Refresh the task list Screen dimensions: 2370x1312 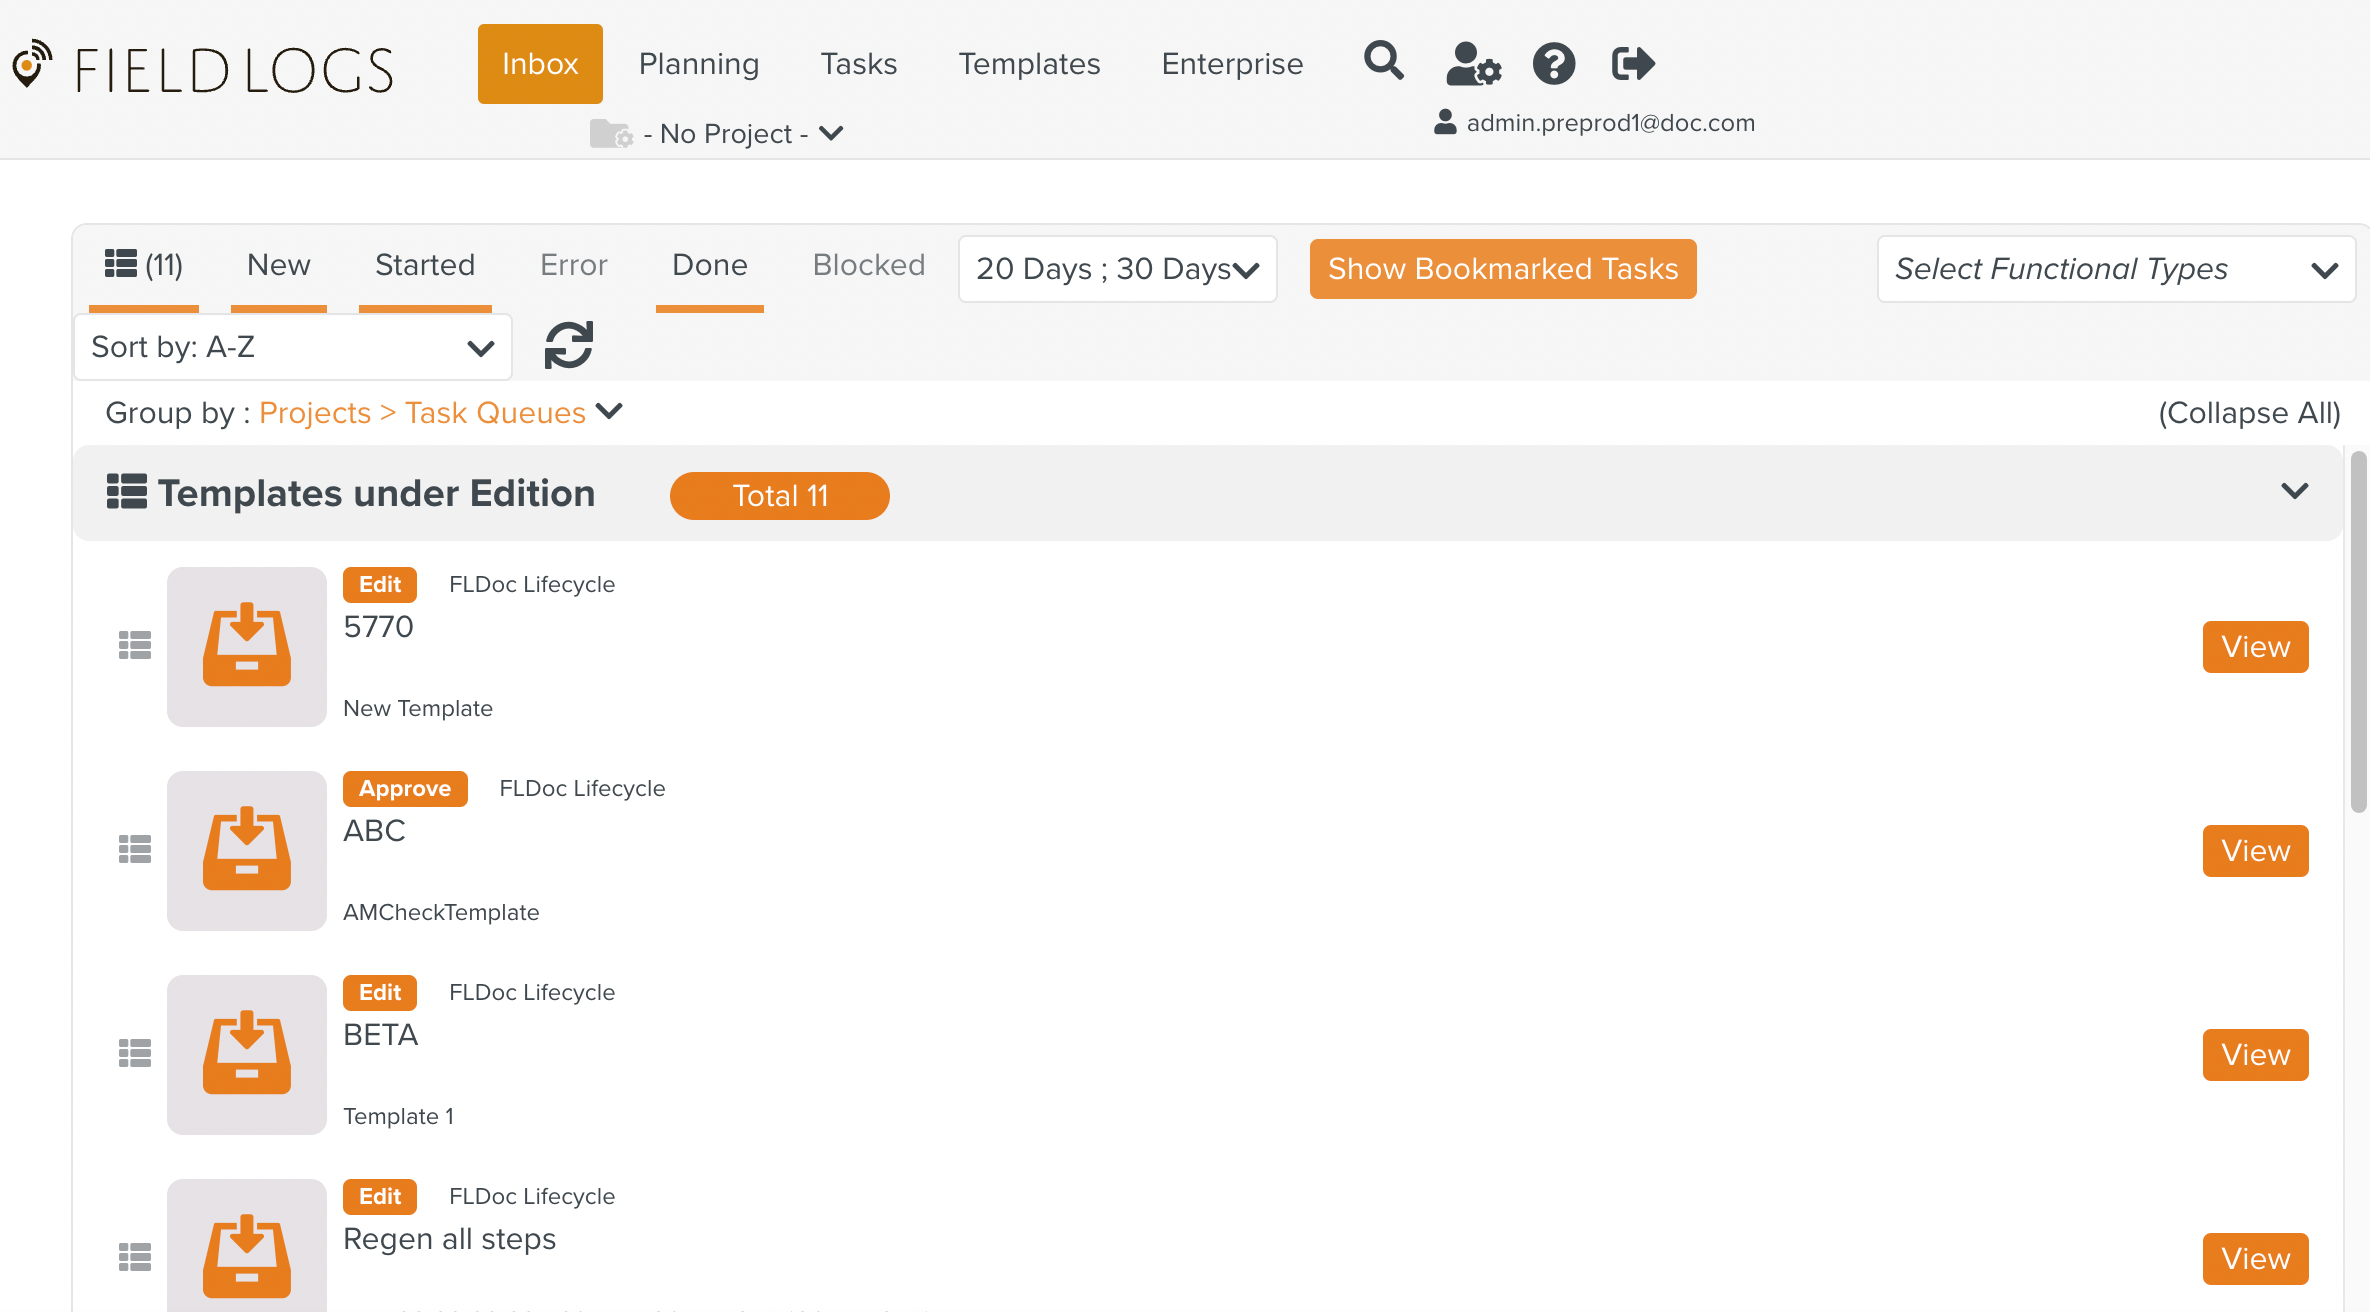point(568,346)
